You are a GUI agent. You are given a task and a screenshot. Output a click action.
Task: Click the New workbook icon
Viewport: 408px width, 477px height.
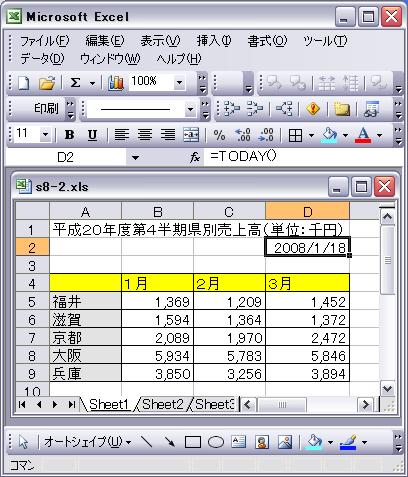pyautogui.click(x=23, y=83)
